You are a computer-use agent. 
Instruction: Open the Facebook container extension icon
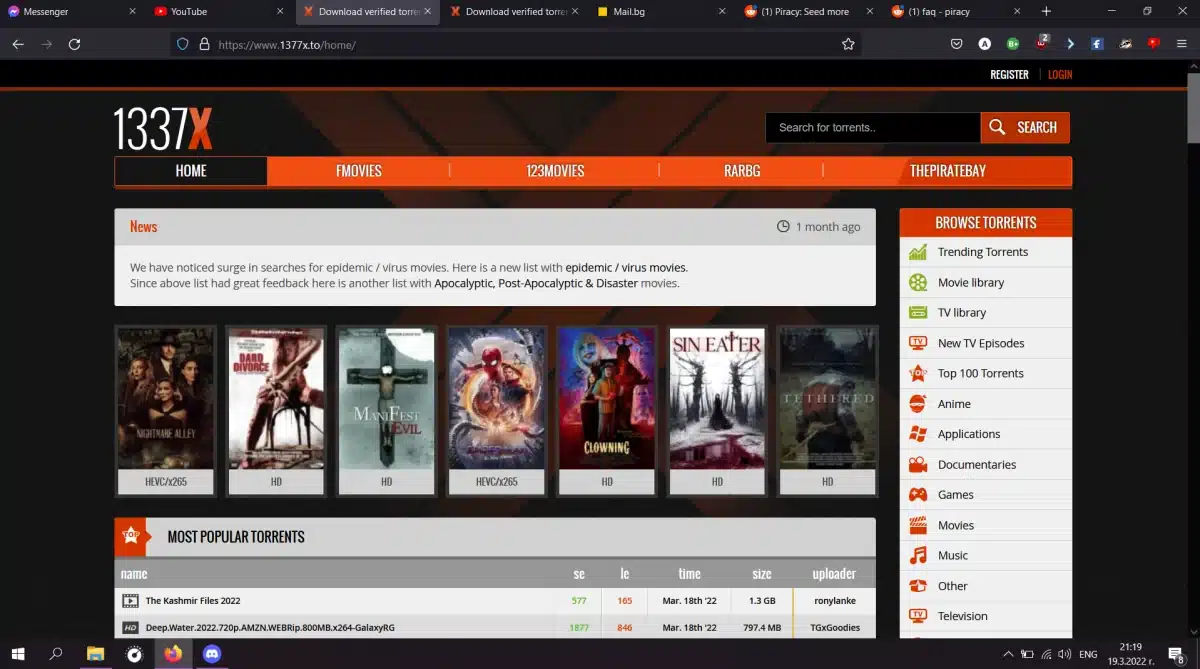coord(1097,44)
